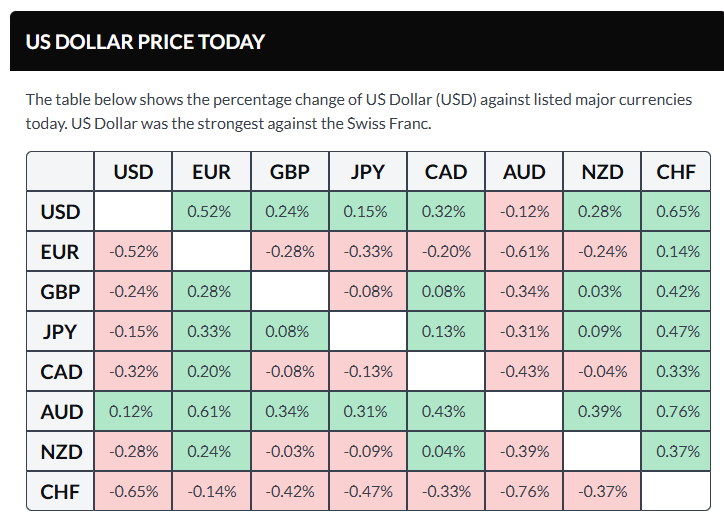The height and width of the screenshot is (520, 724).
Task: Click the CHF column header
Action: (x=676, y=172)
